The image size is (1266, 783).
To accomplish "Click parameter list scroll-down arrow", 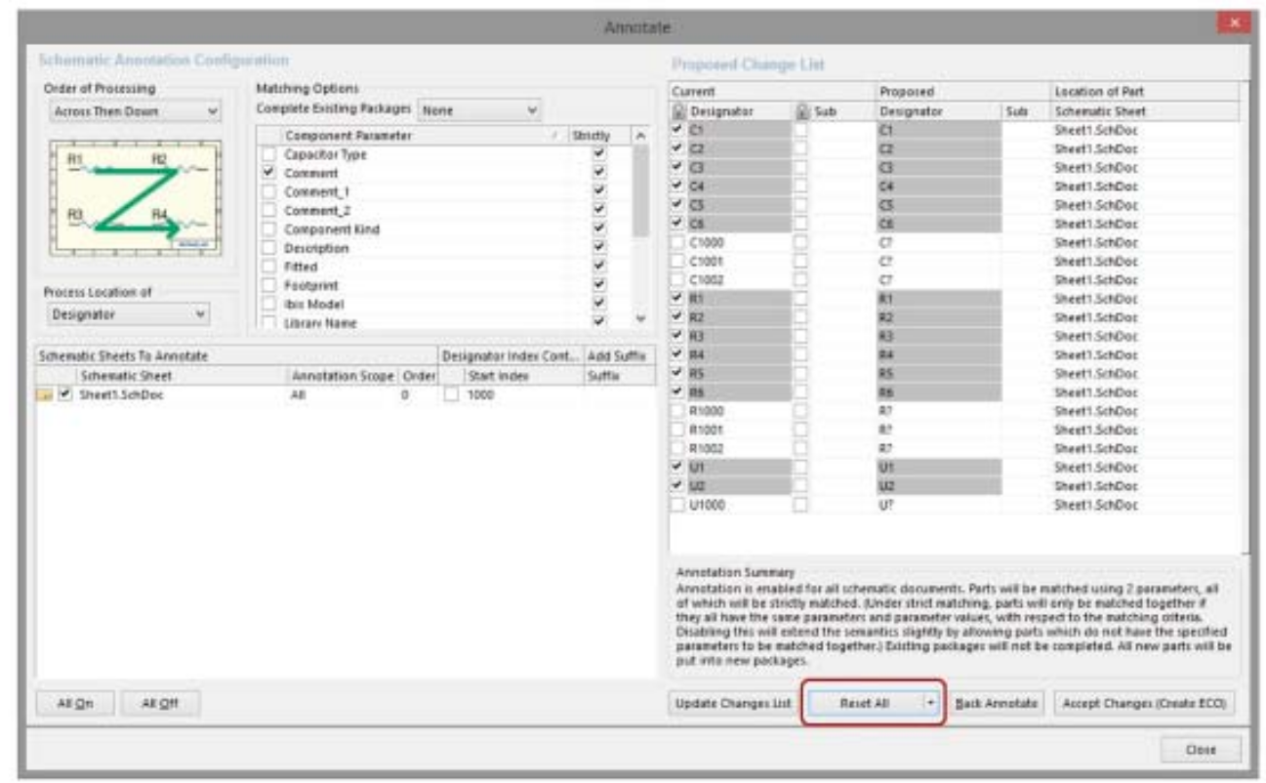I will [x=641, y=321].
